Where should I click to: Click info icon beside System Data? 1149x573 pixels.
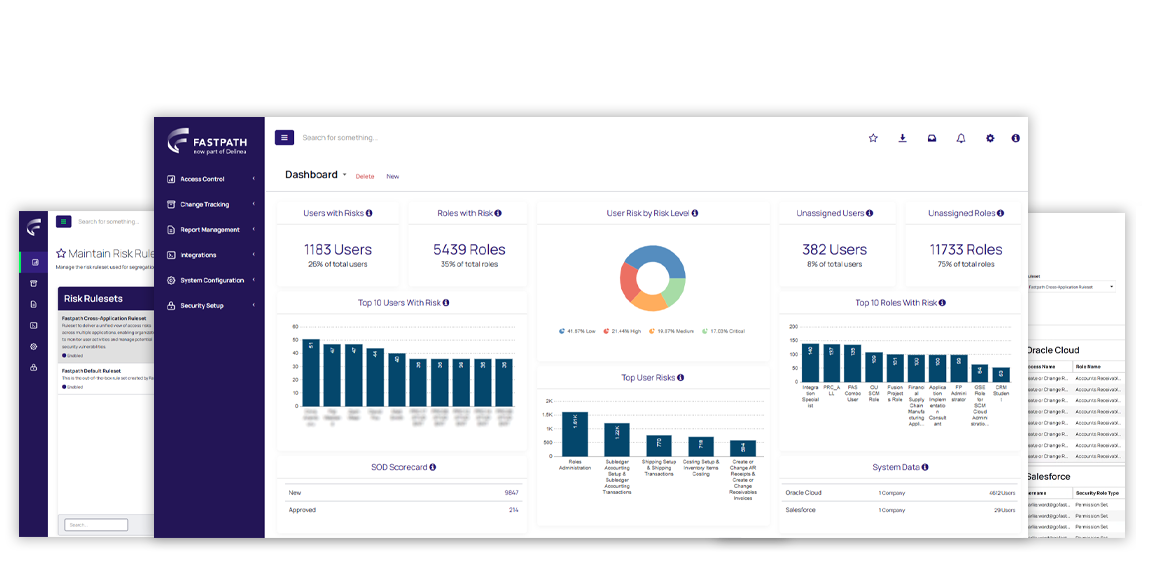[x=926, y=467]
